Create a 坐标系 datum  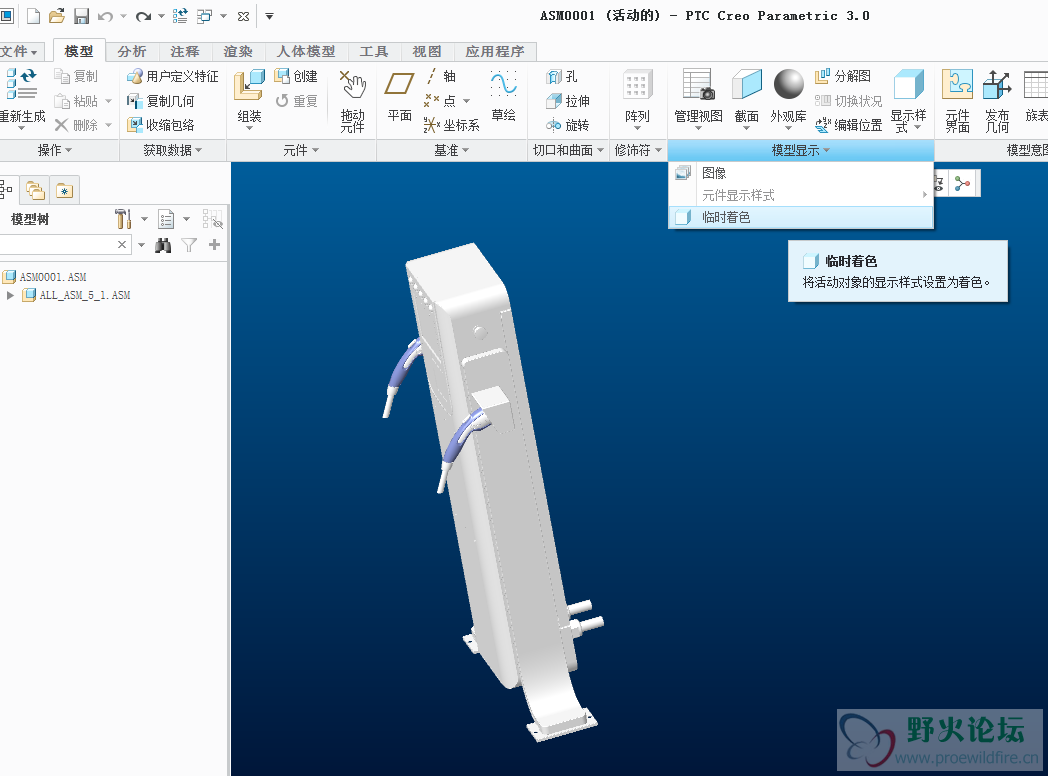click(451, 125)
